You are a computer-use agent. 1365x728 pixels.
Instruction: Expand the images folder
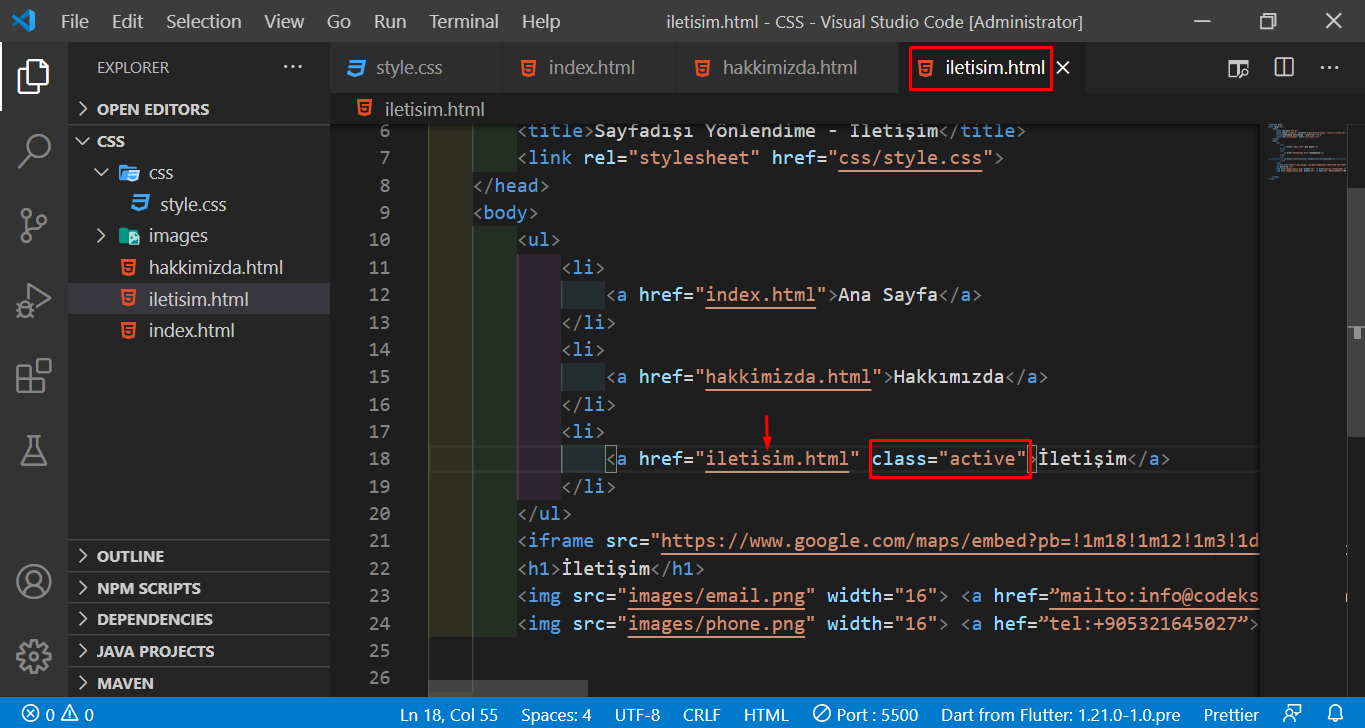[x=178, y=236]
